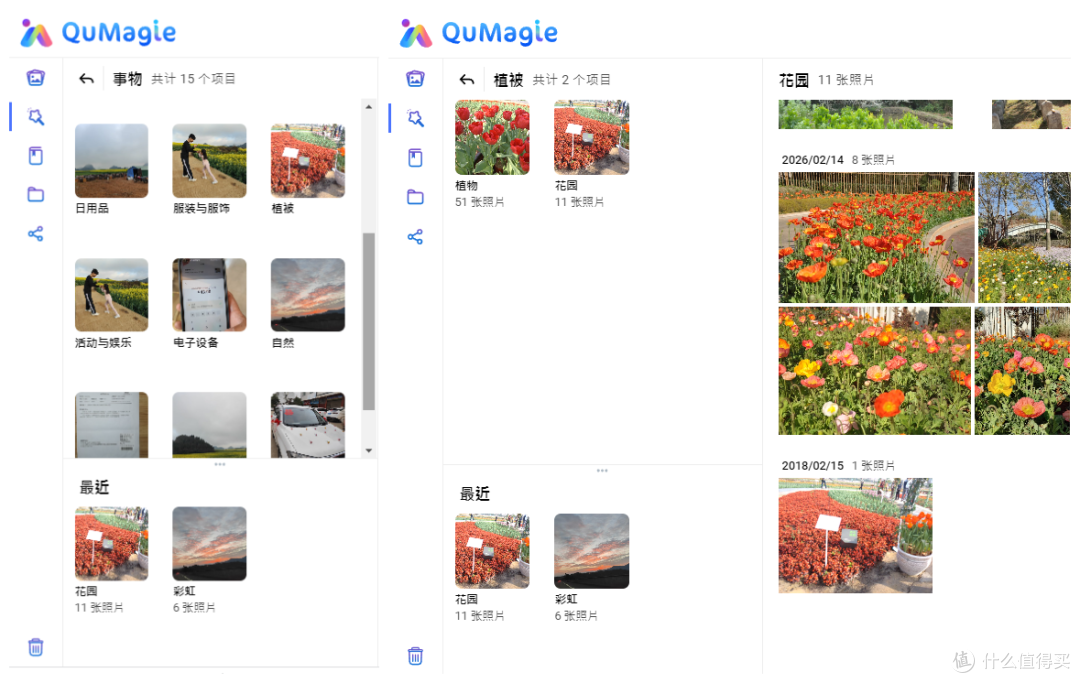Screen dimensions: 1080x683
Task: Open the green hedge photo at top
Action: point(865,114)
